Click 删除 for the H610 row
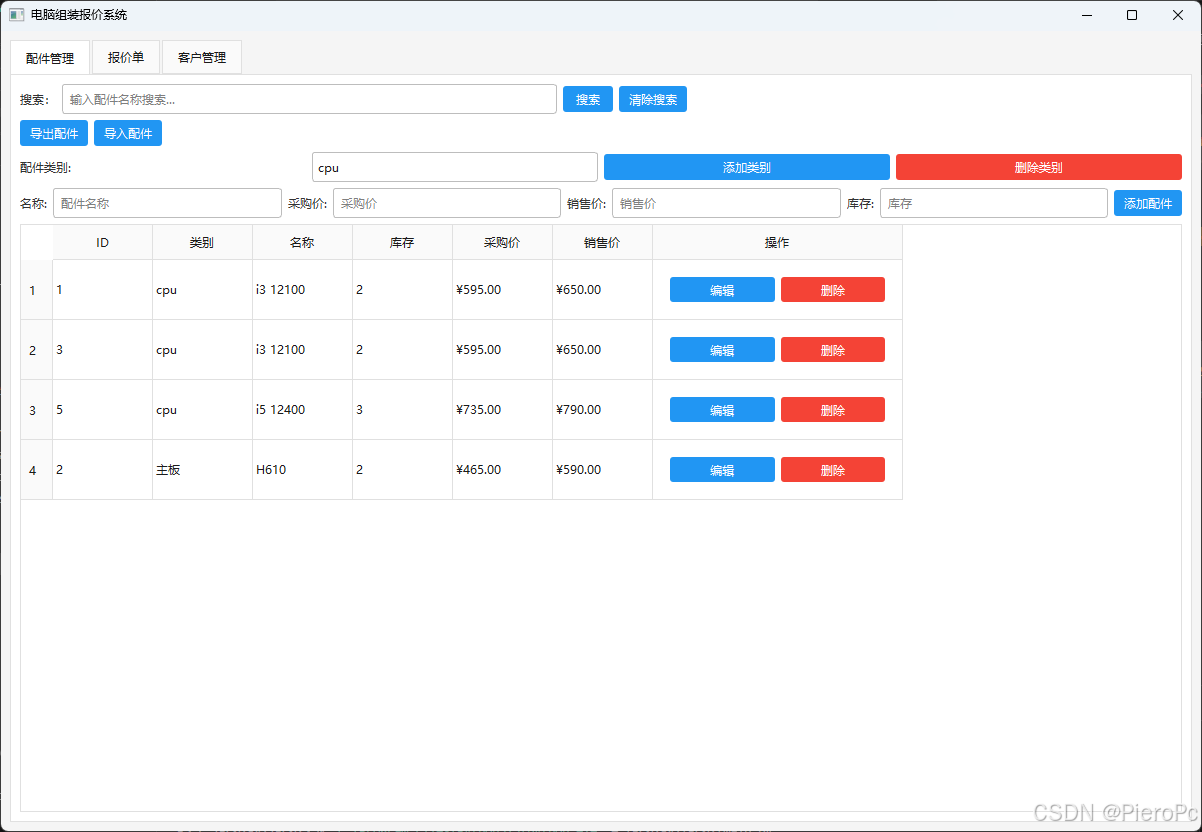1202x832 pixels. [x=833, y=470]
